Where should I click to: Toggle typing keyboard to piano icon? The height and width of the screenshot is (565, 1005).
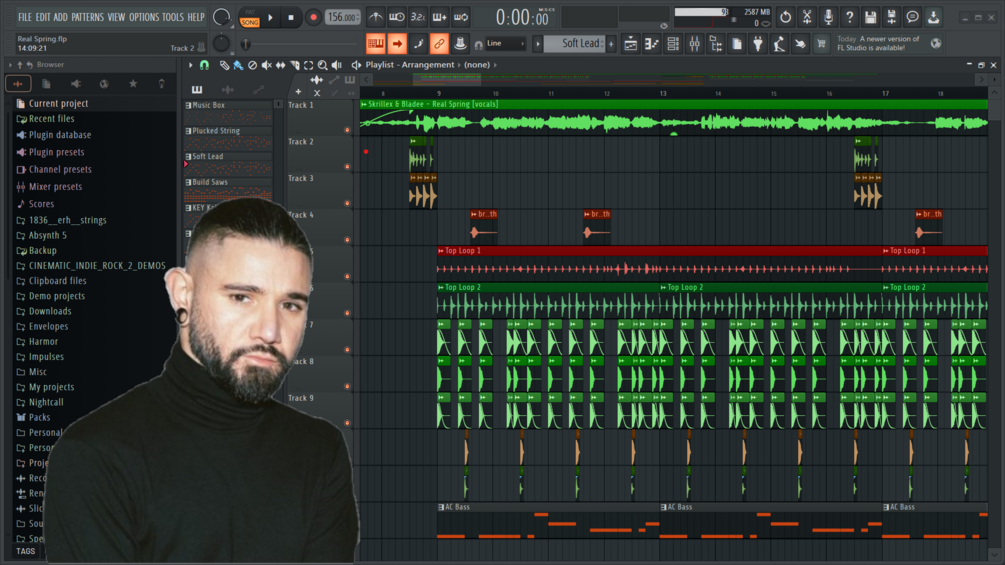(x=376, y=44)
